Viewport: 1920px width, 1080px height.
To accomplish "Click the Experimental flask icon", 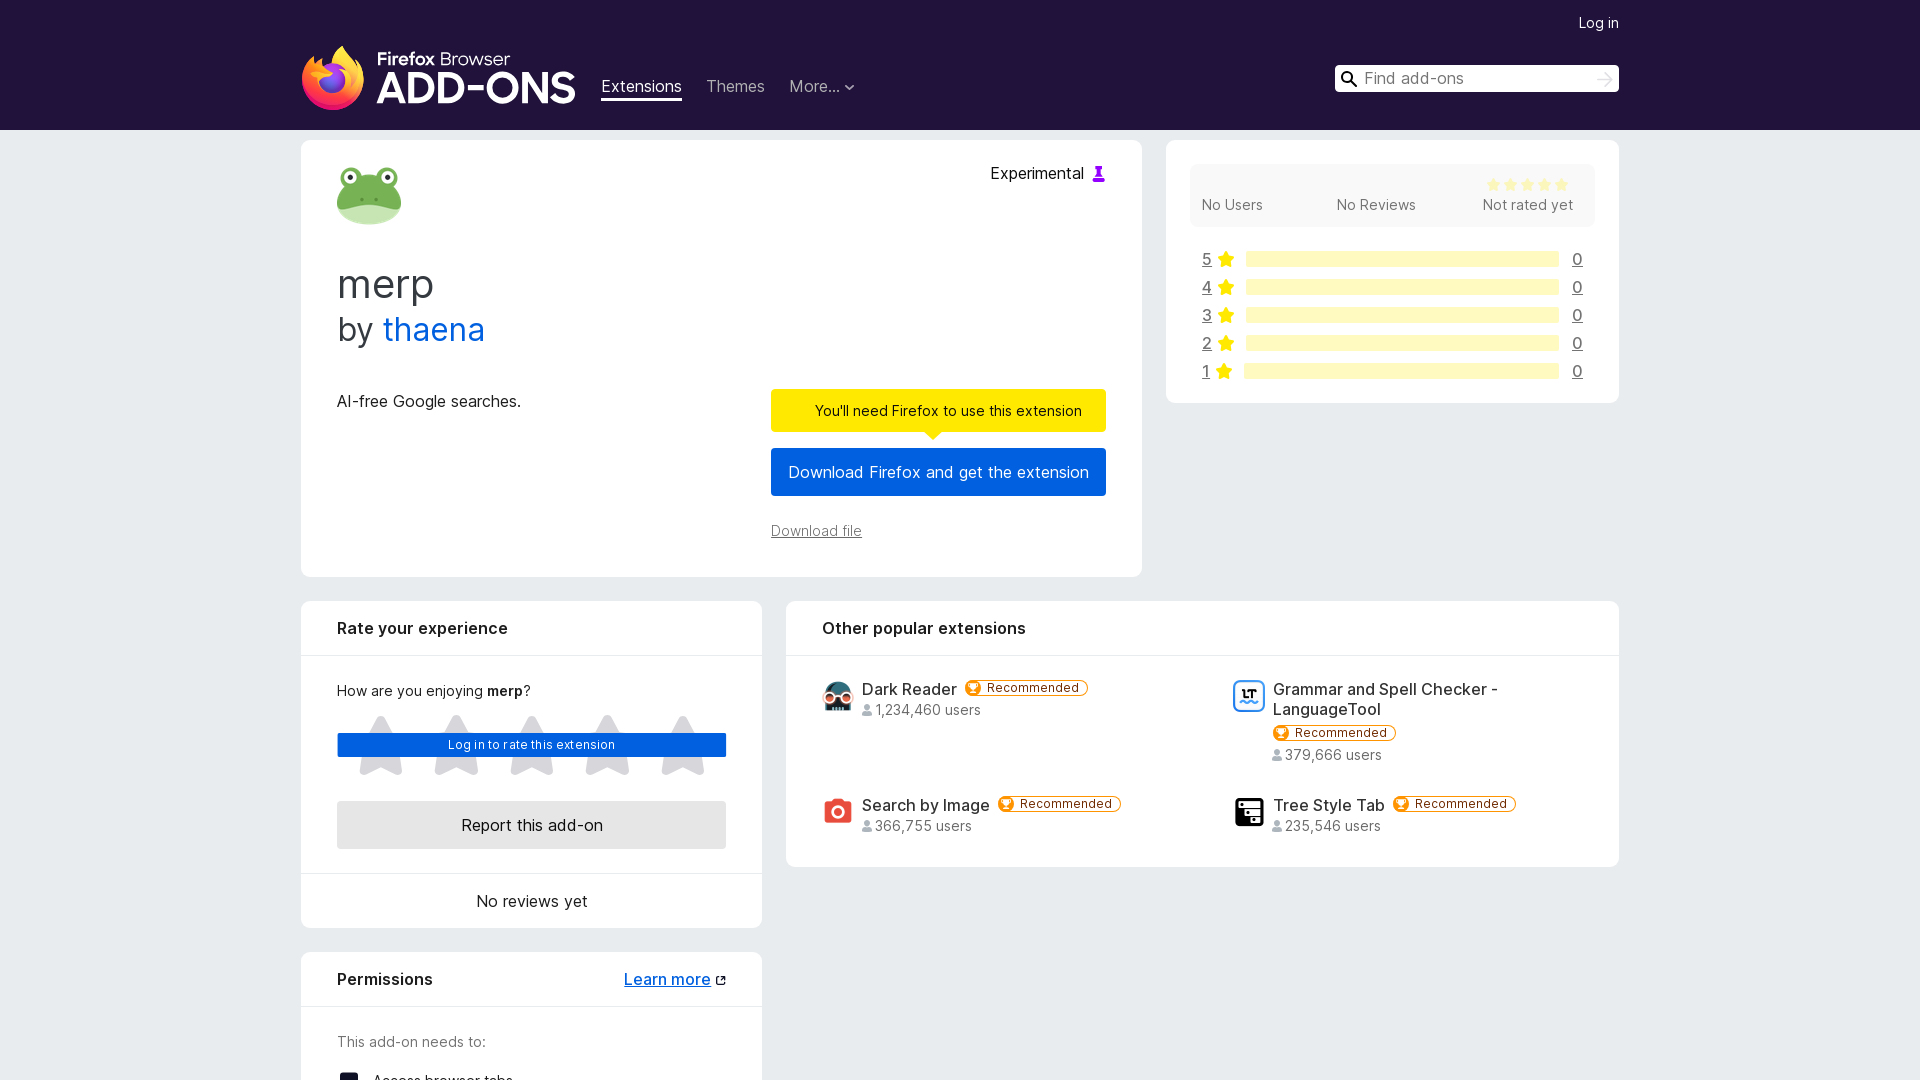I will pos(1098,174).
